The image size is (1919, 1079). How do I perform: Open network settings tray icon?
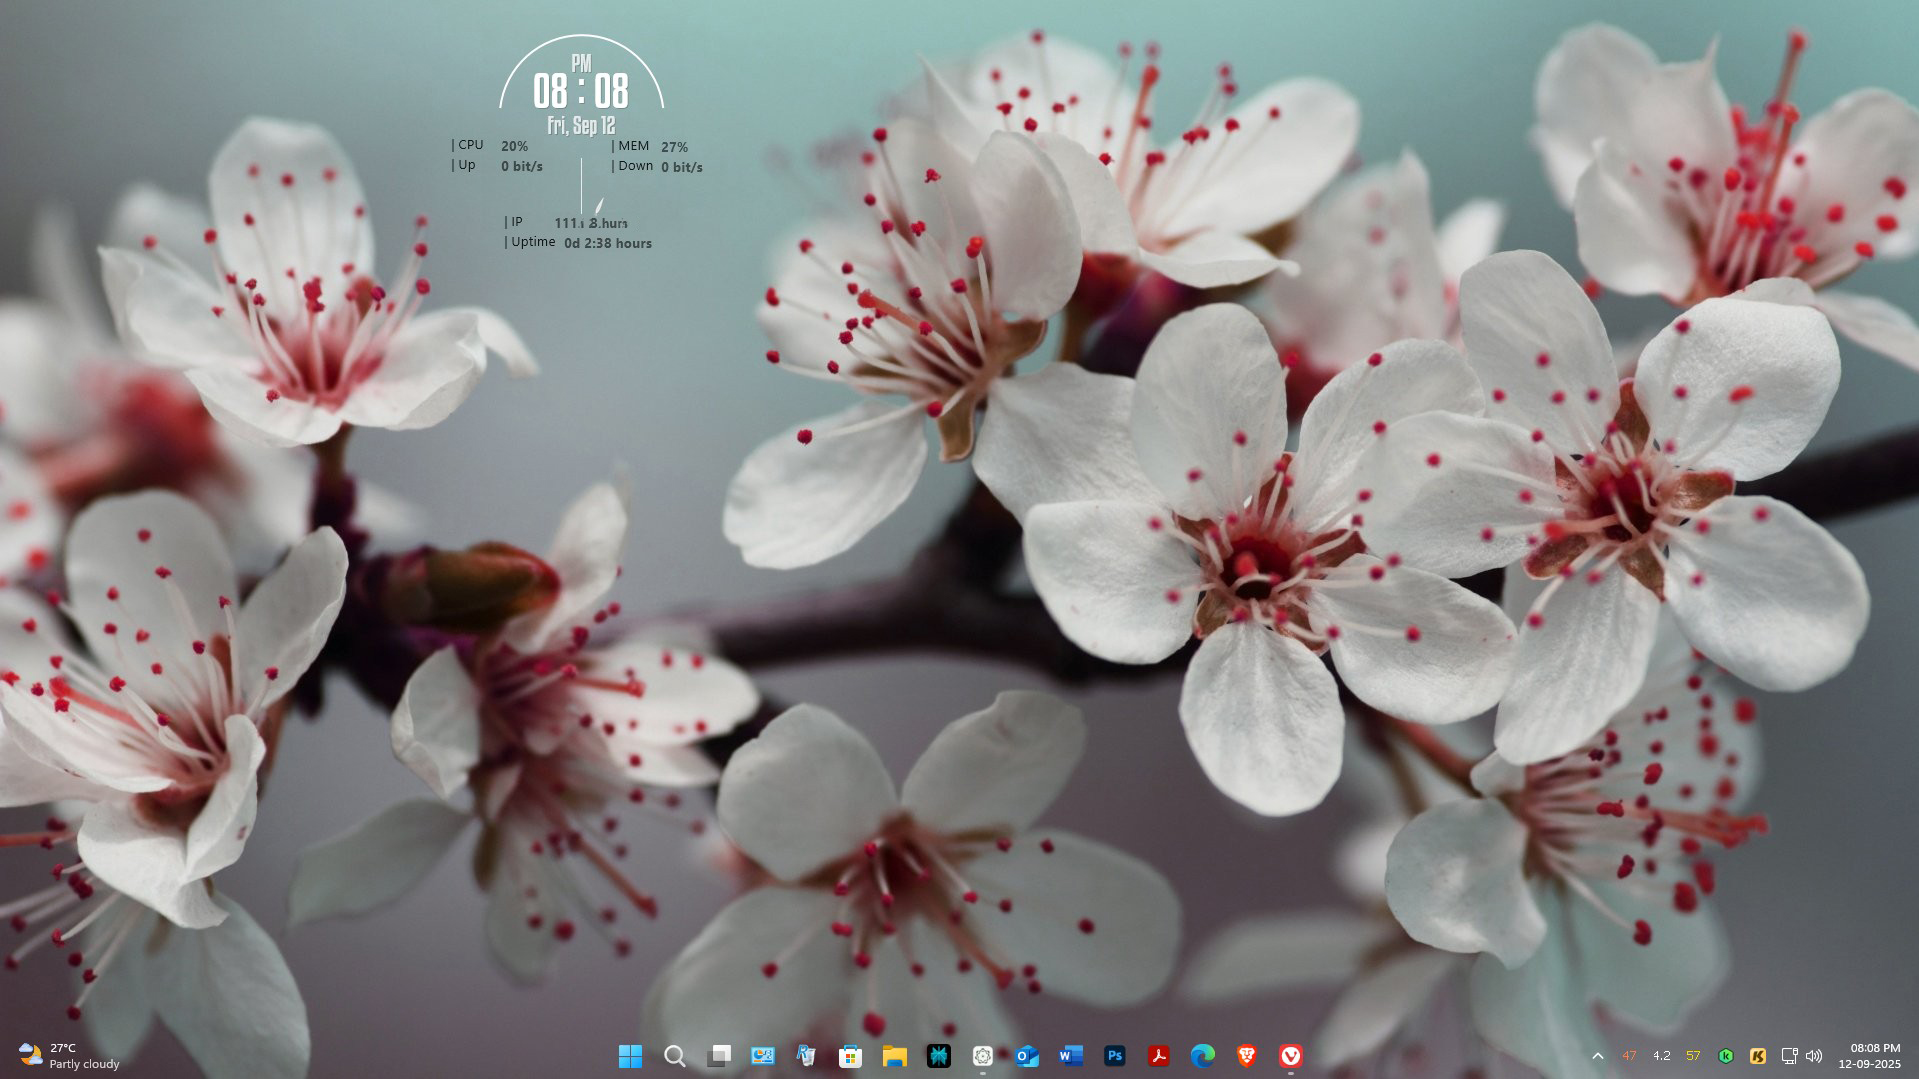pos(1789,1056)
